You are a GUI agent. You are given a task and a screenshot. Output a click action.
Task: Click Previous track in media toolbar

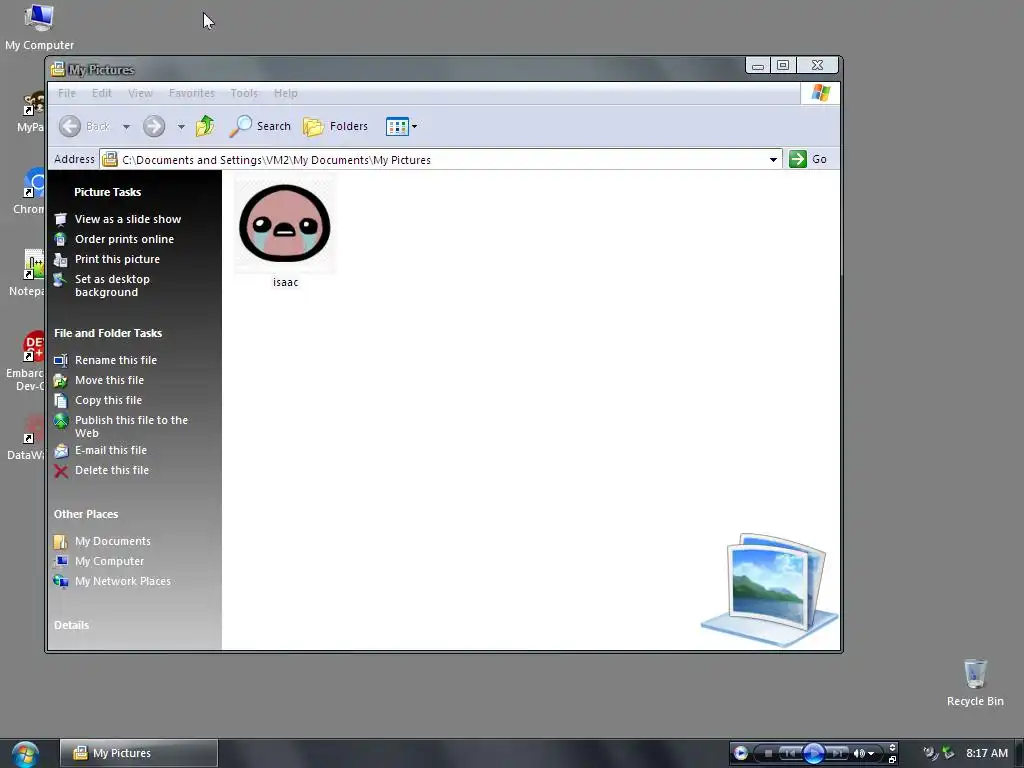click(788, 753)
